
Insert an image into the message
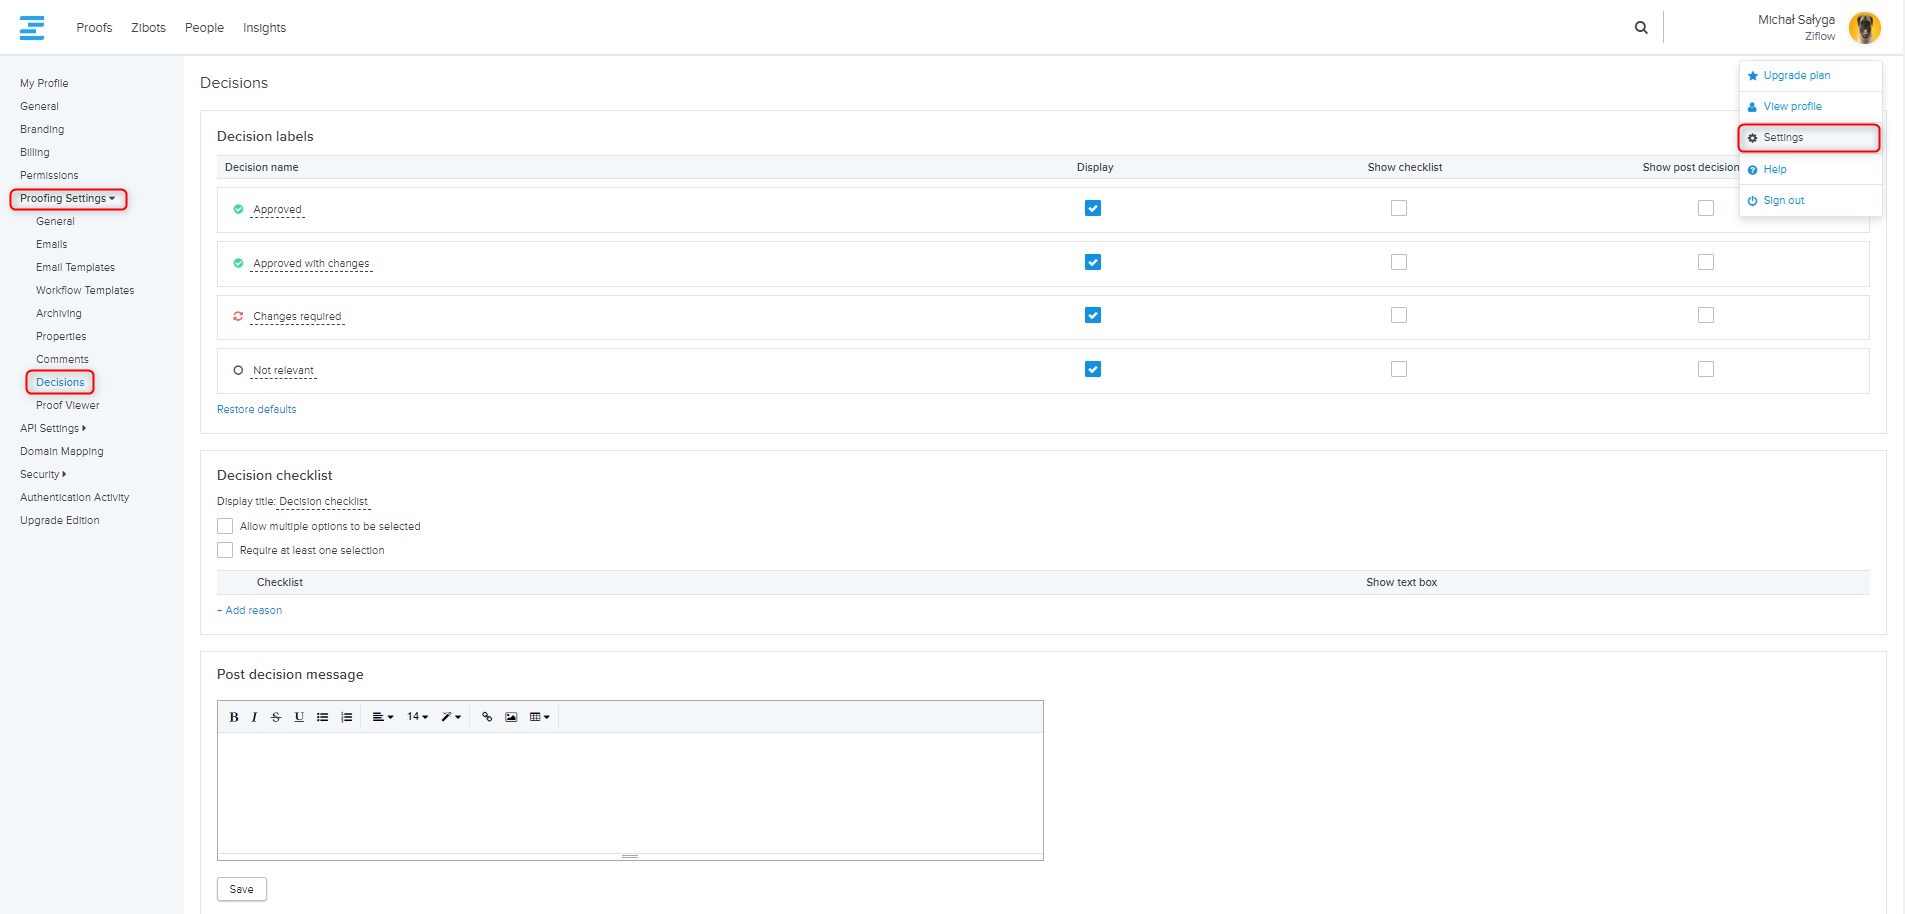[511, 717]
